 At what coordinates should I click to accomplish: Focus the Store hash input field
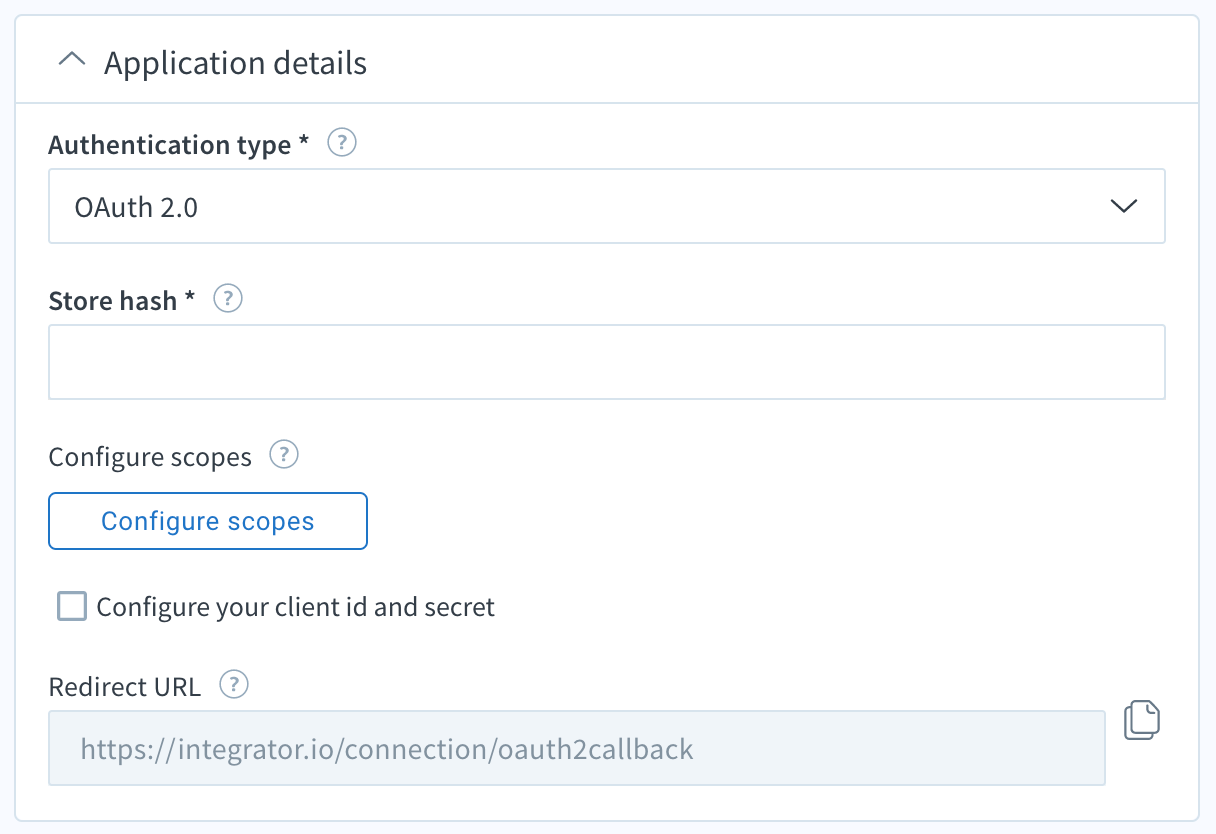pos(606,362)
